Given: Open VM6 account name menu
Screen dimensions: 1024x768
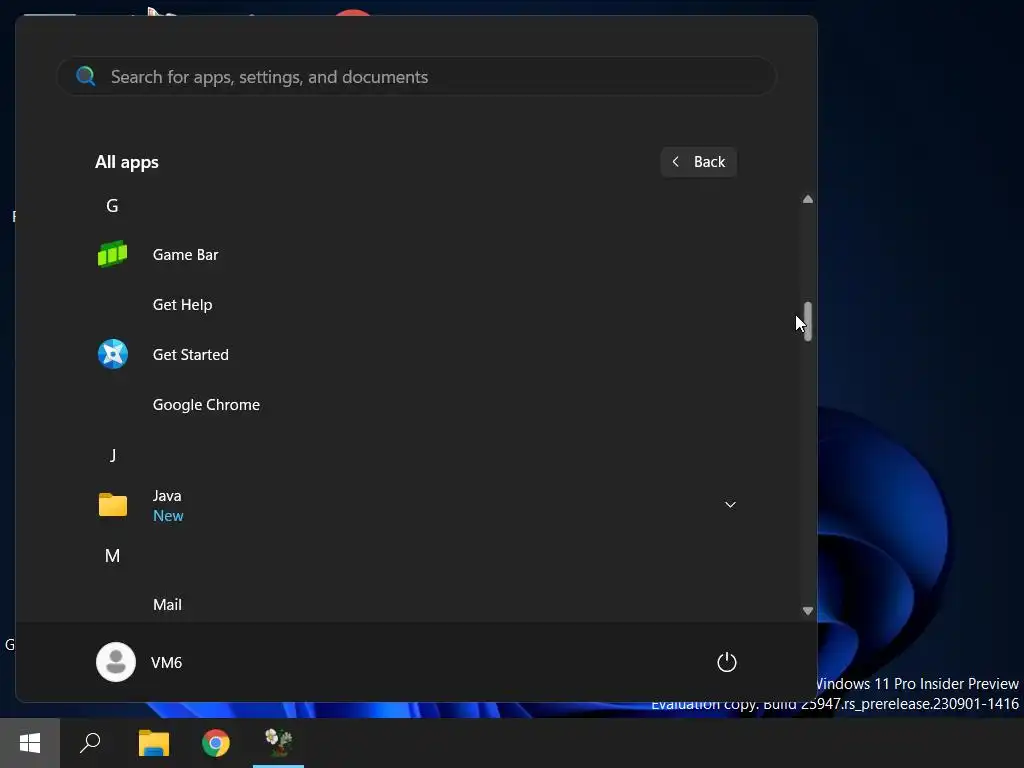Looking at the screenshot, I should pyautogui.click(x=167, y=662).
